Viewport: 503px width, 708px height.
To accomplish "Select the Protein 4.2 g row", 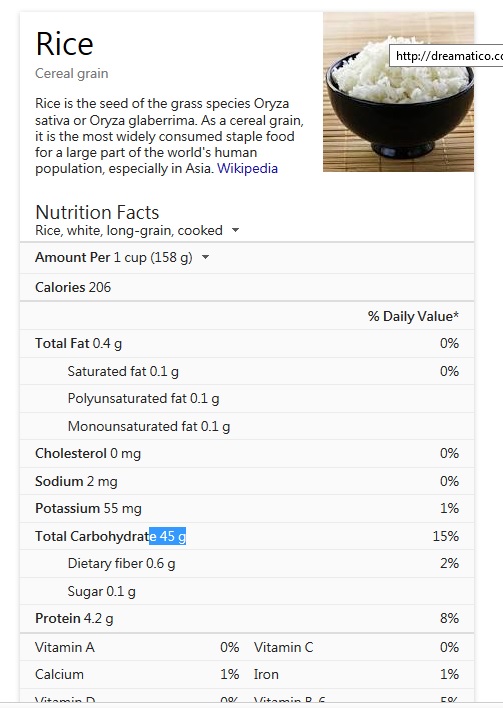I will (247, 618).
